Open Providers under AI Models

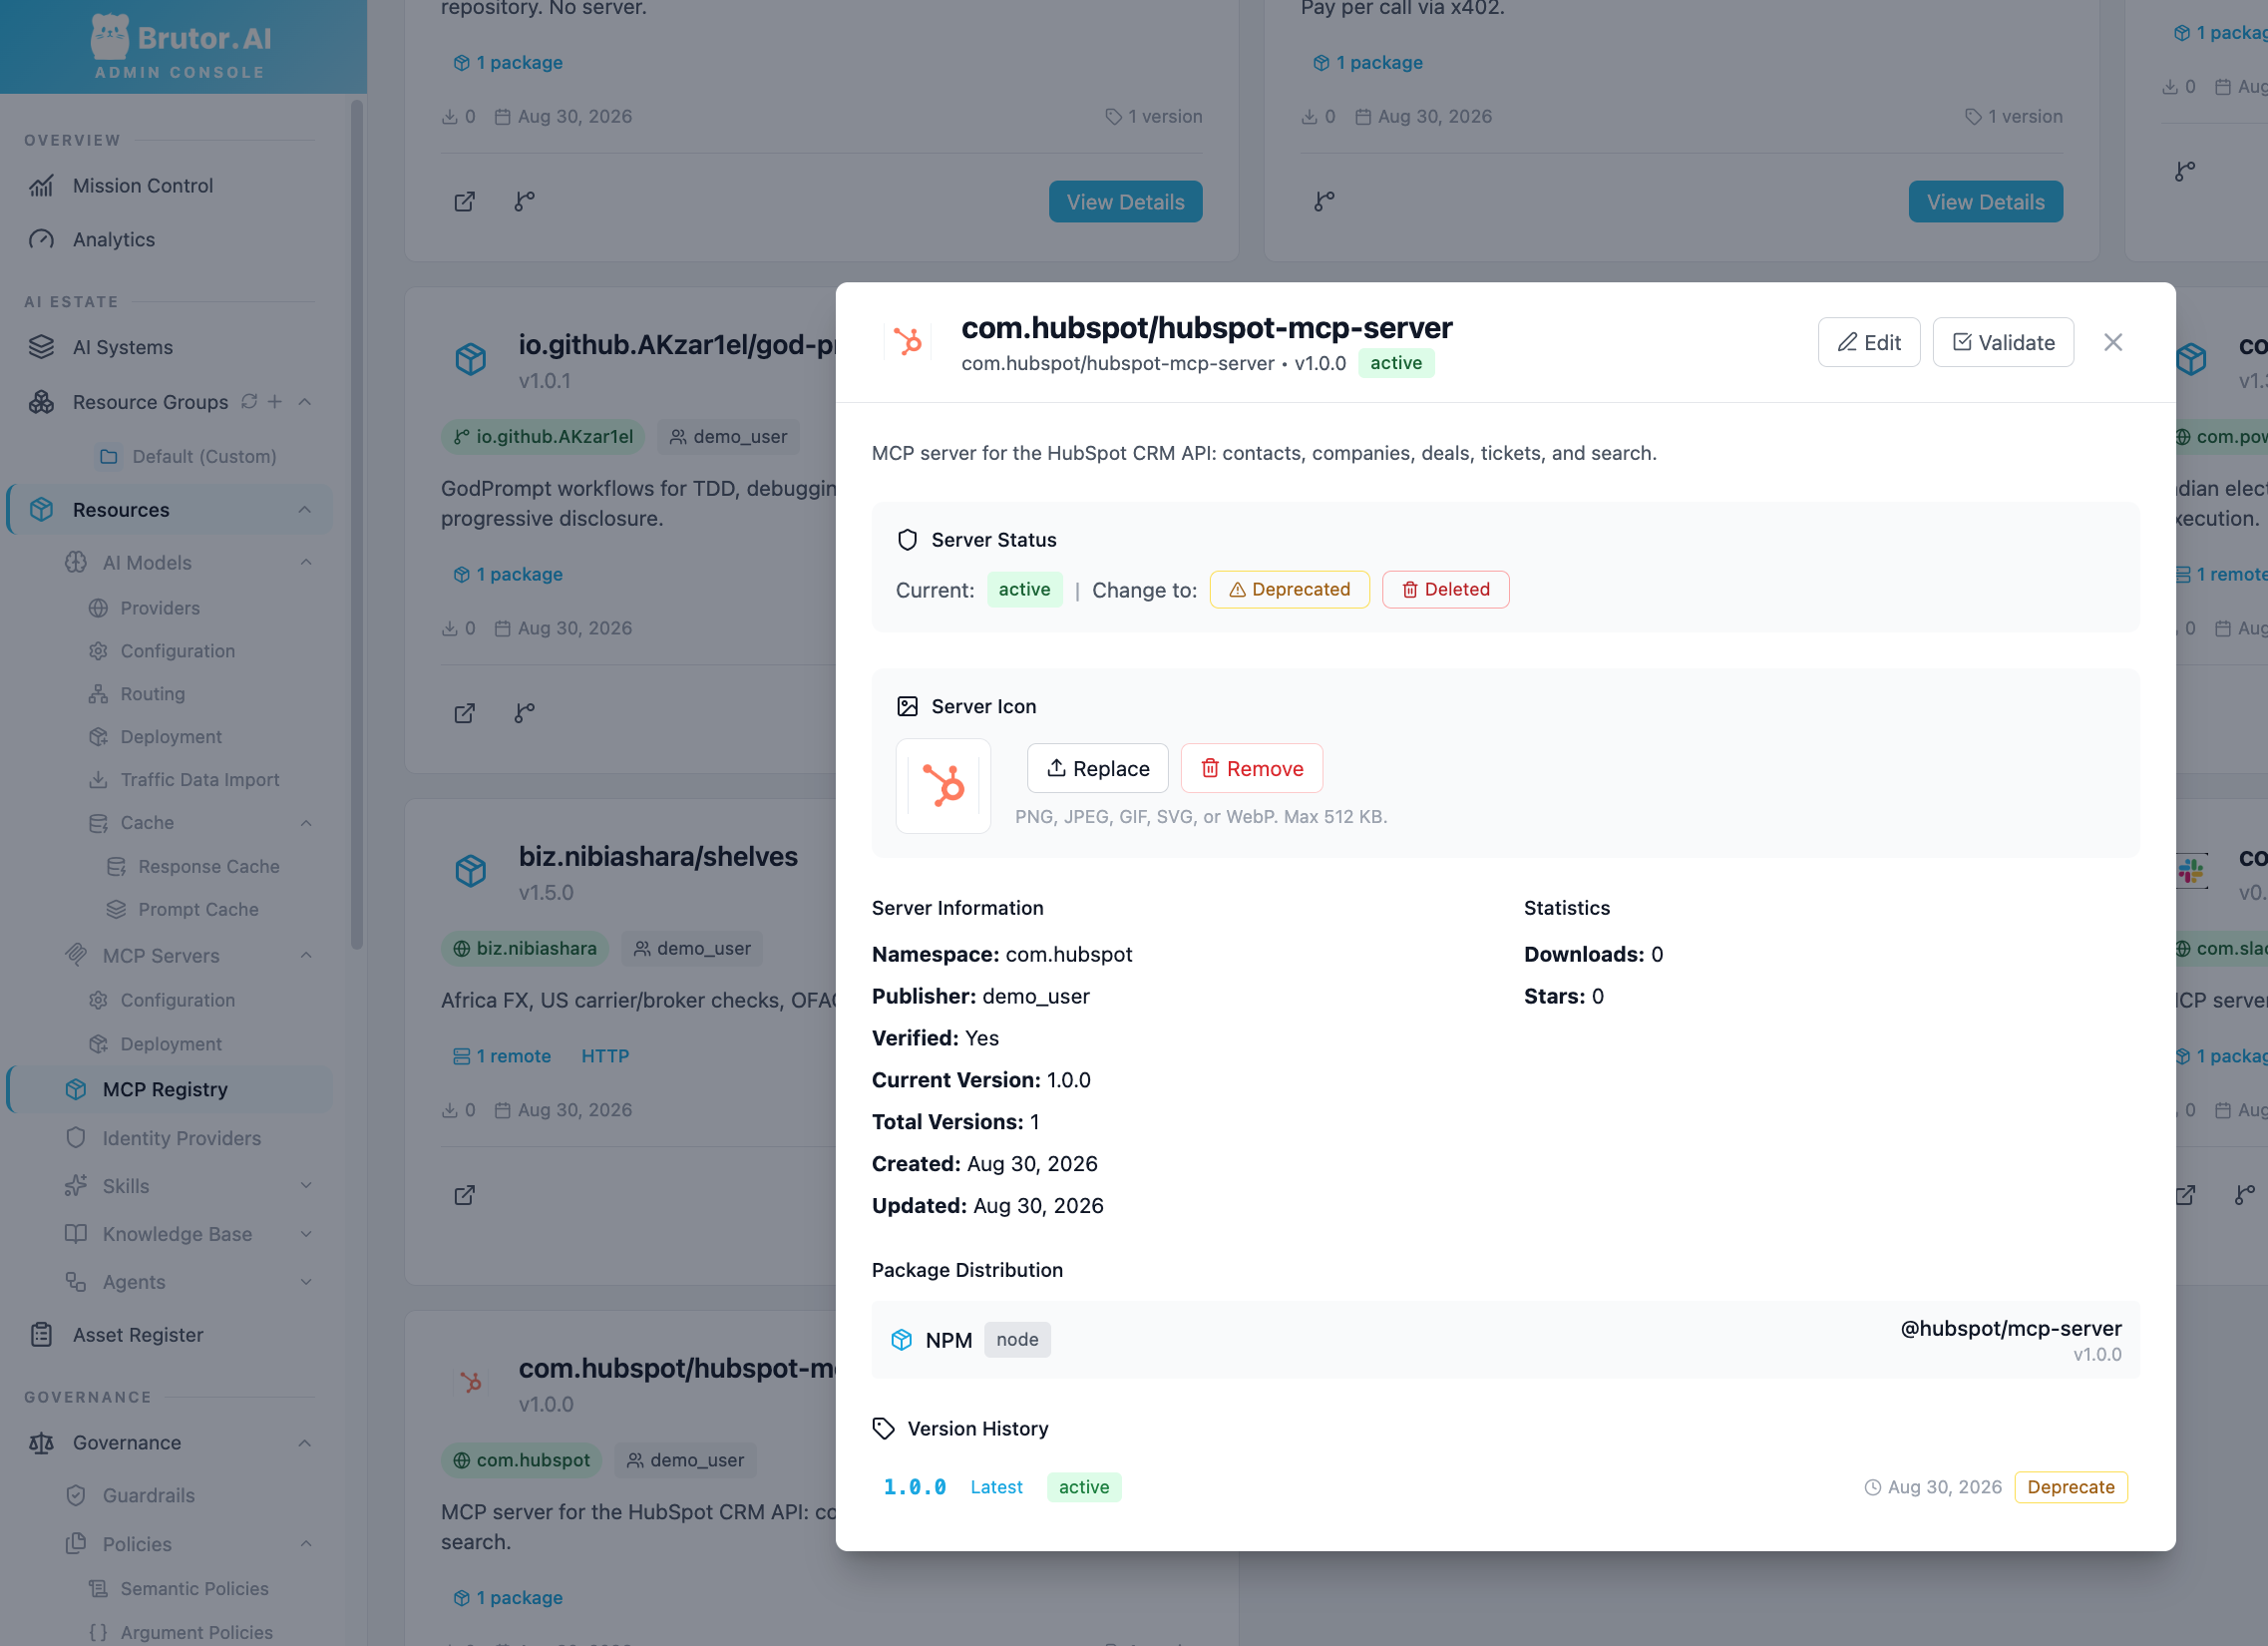[160, 608]
